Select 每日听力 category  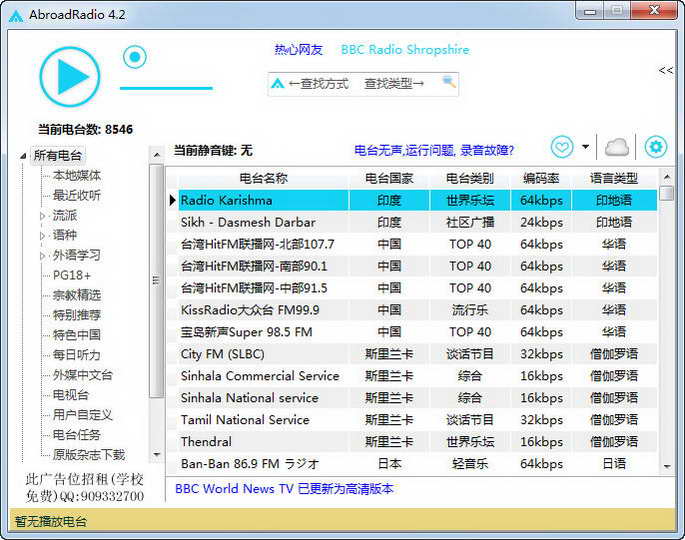point(76,355)
